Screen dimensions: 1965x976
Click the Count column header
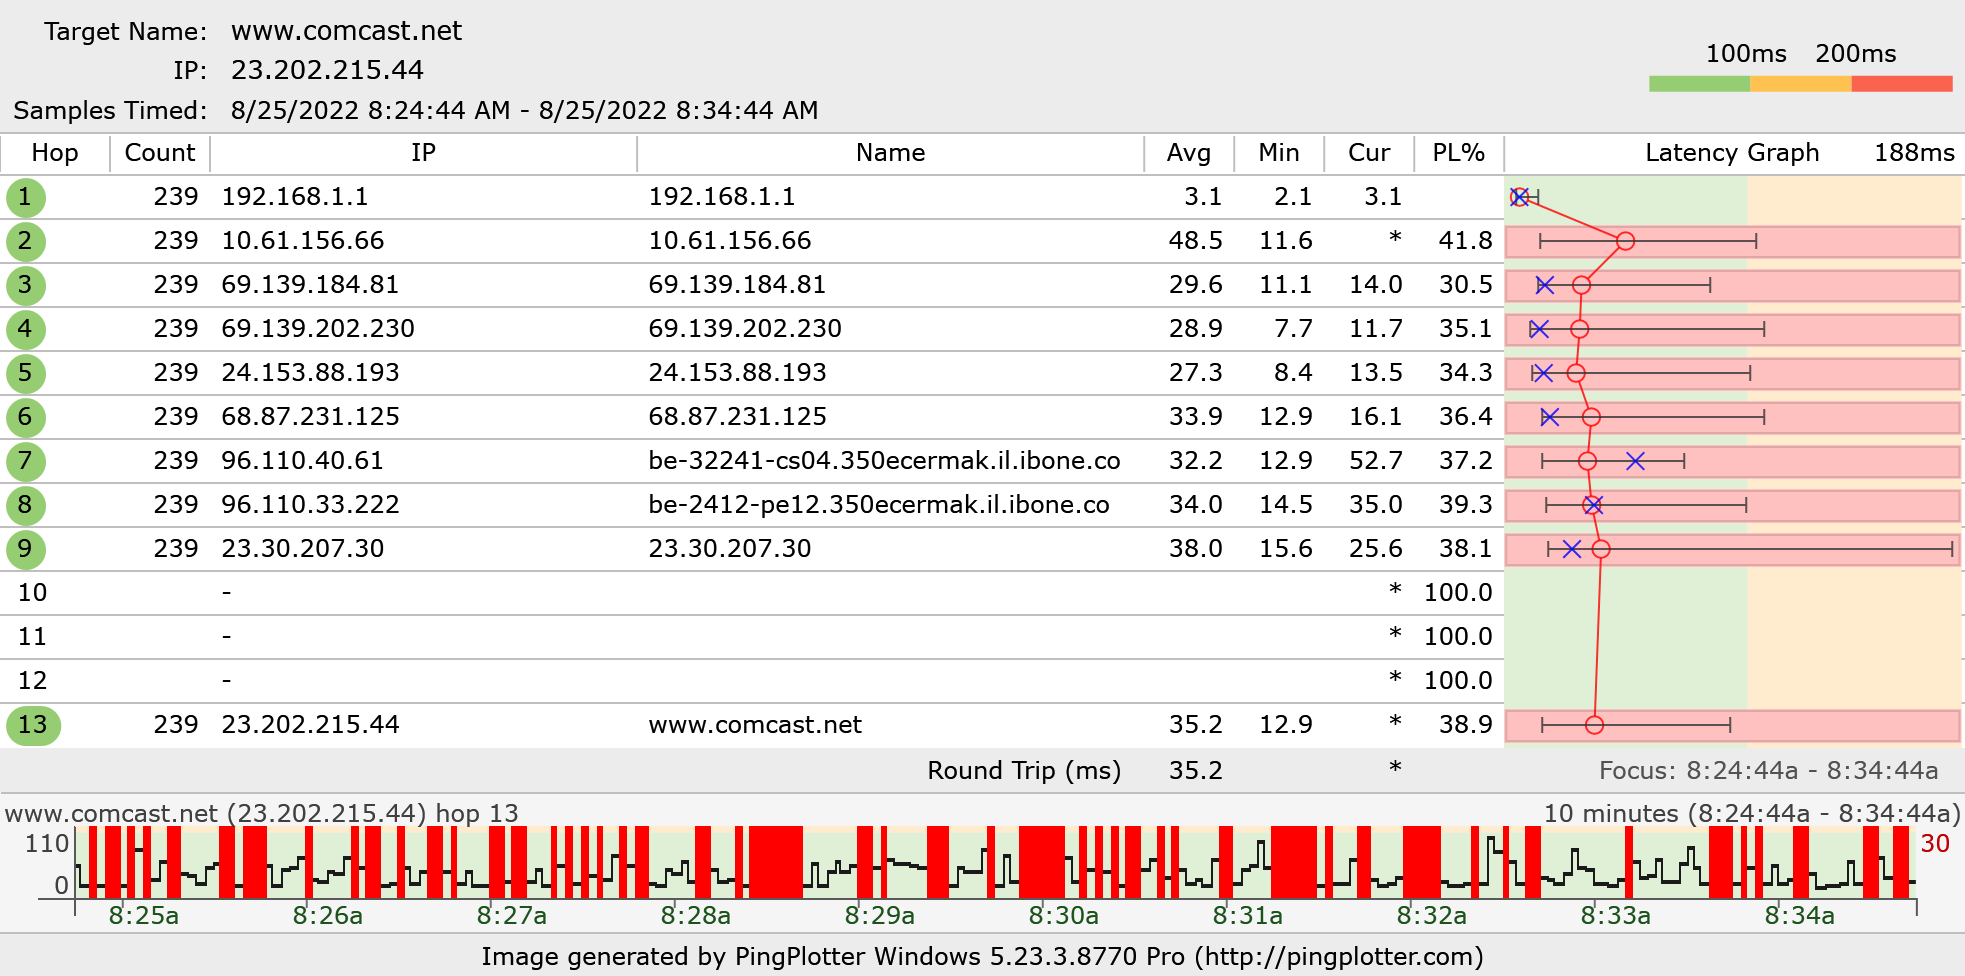point(159,153)
